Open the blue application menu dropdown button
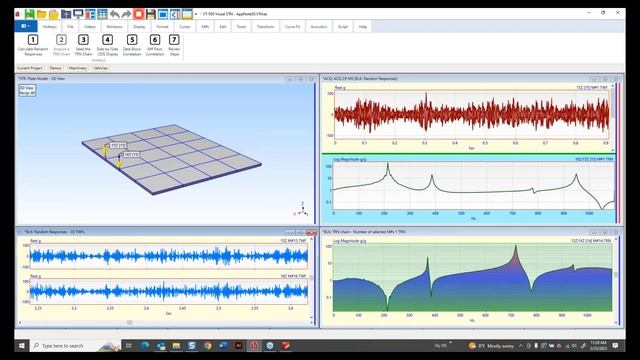640x360 pixels. [26, 26]
